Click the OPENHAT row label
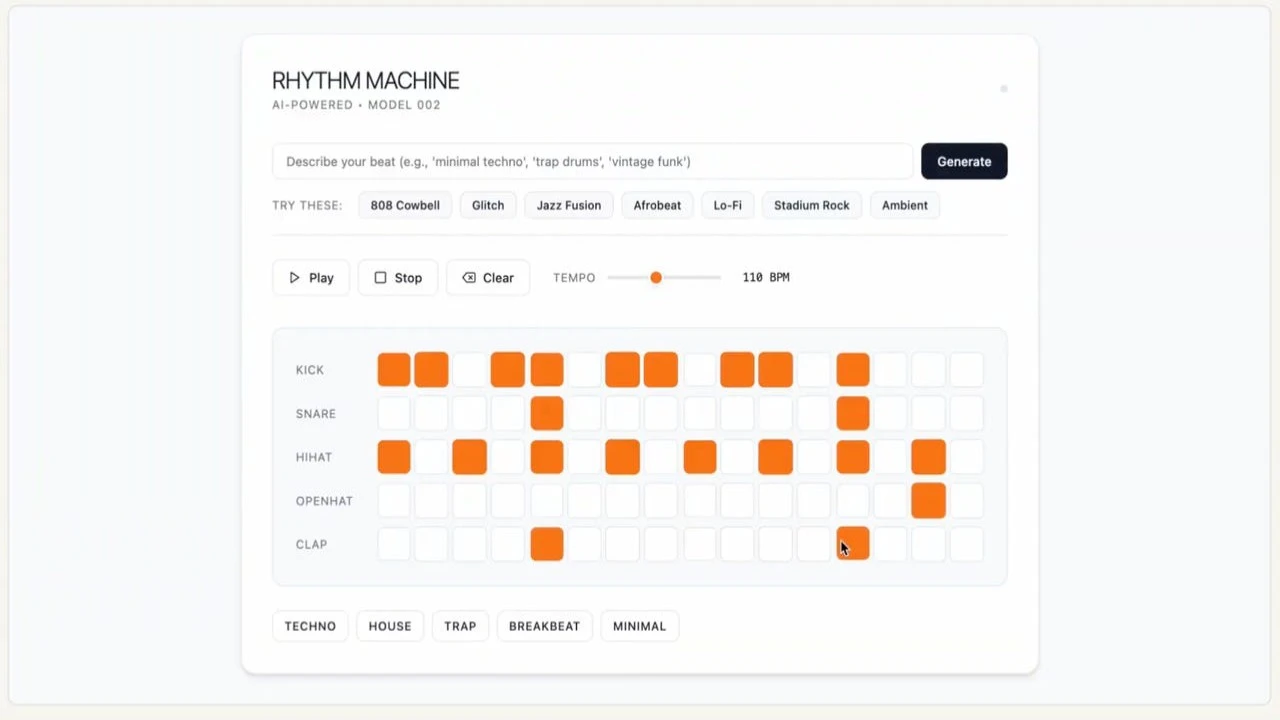 (324, 501)
